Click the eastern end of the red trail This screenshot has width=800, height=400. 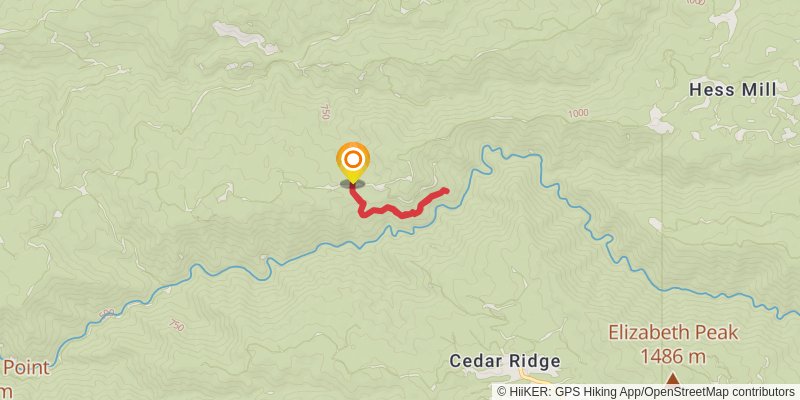445,191
